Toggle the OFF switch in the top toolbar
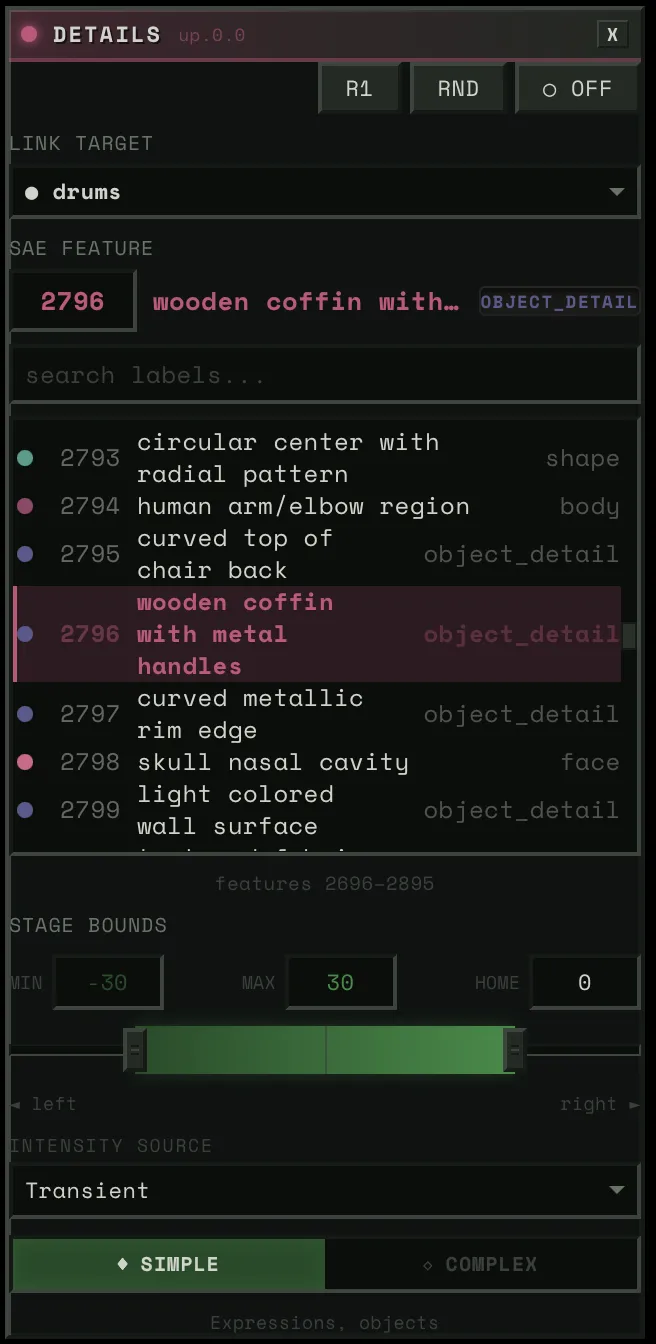The height and width of the screenshot is (1344, 656). (577, 87)
